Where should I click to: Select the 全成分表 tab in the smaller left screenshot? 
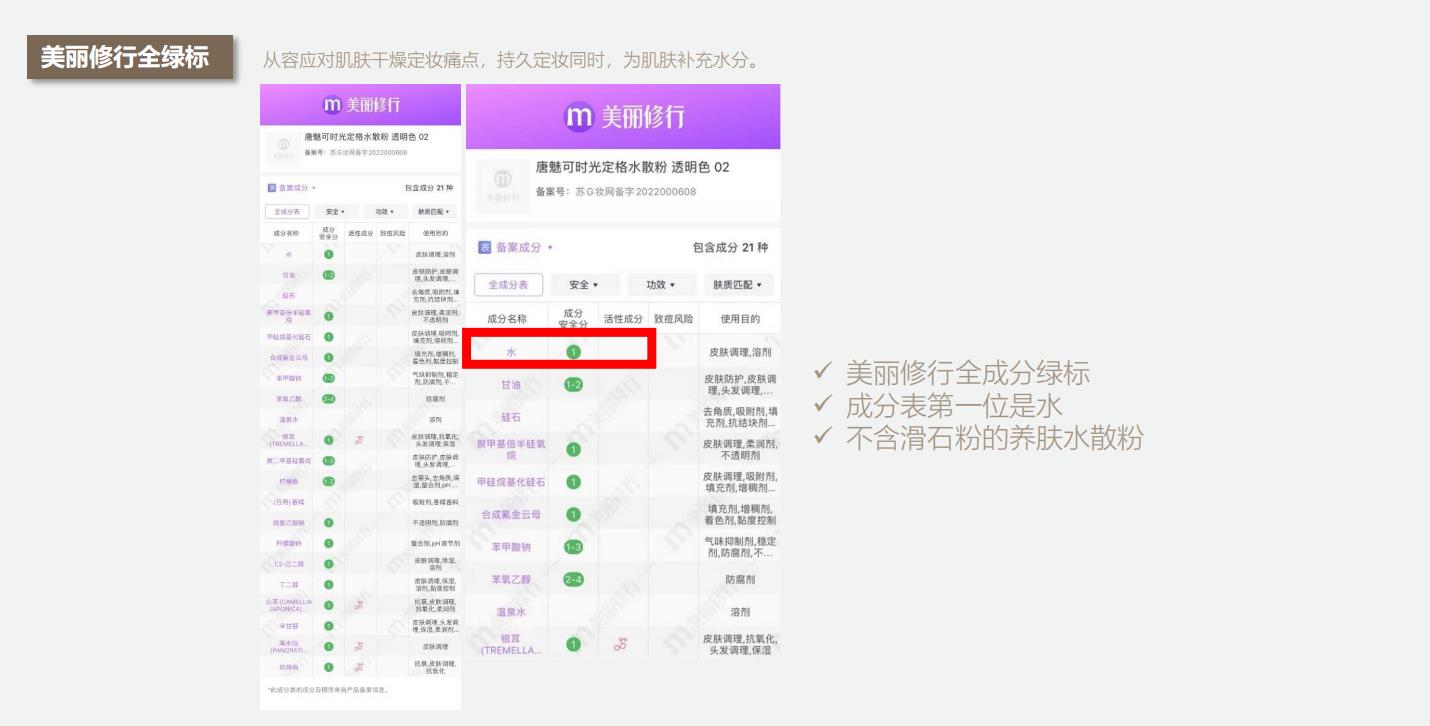286,212
